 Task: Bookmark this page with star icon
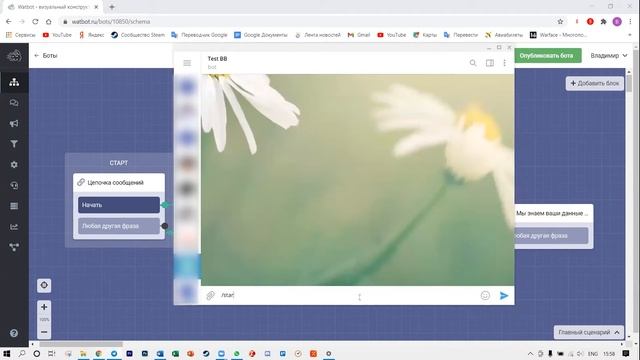560,22
